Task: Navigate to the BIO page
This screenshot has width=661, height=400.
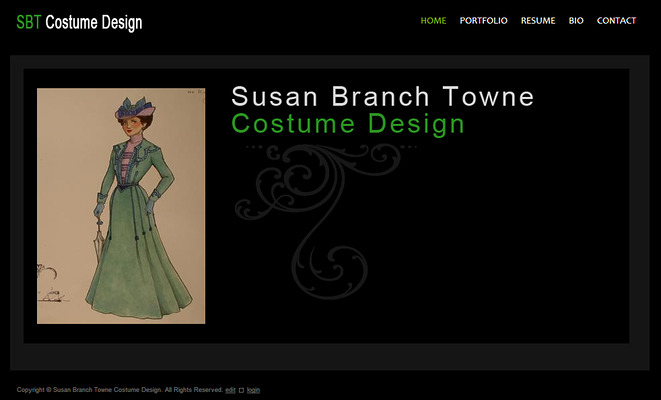Action: pos(576,21)
